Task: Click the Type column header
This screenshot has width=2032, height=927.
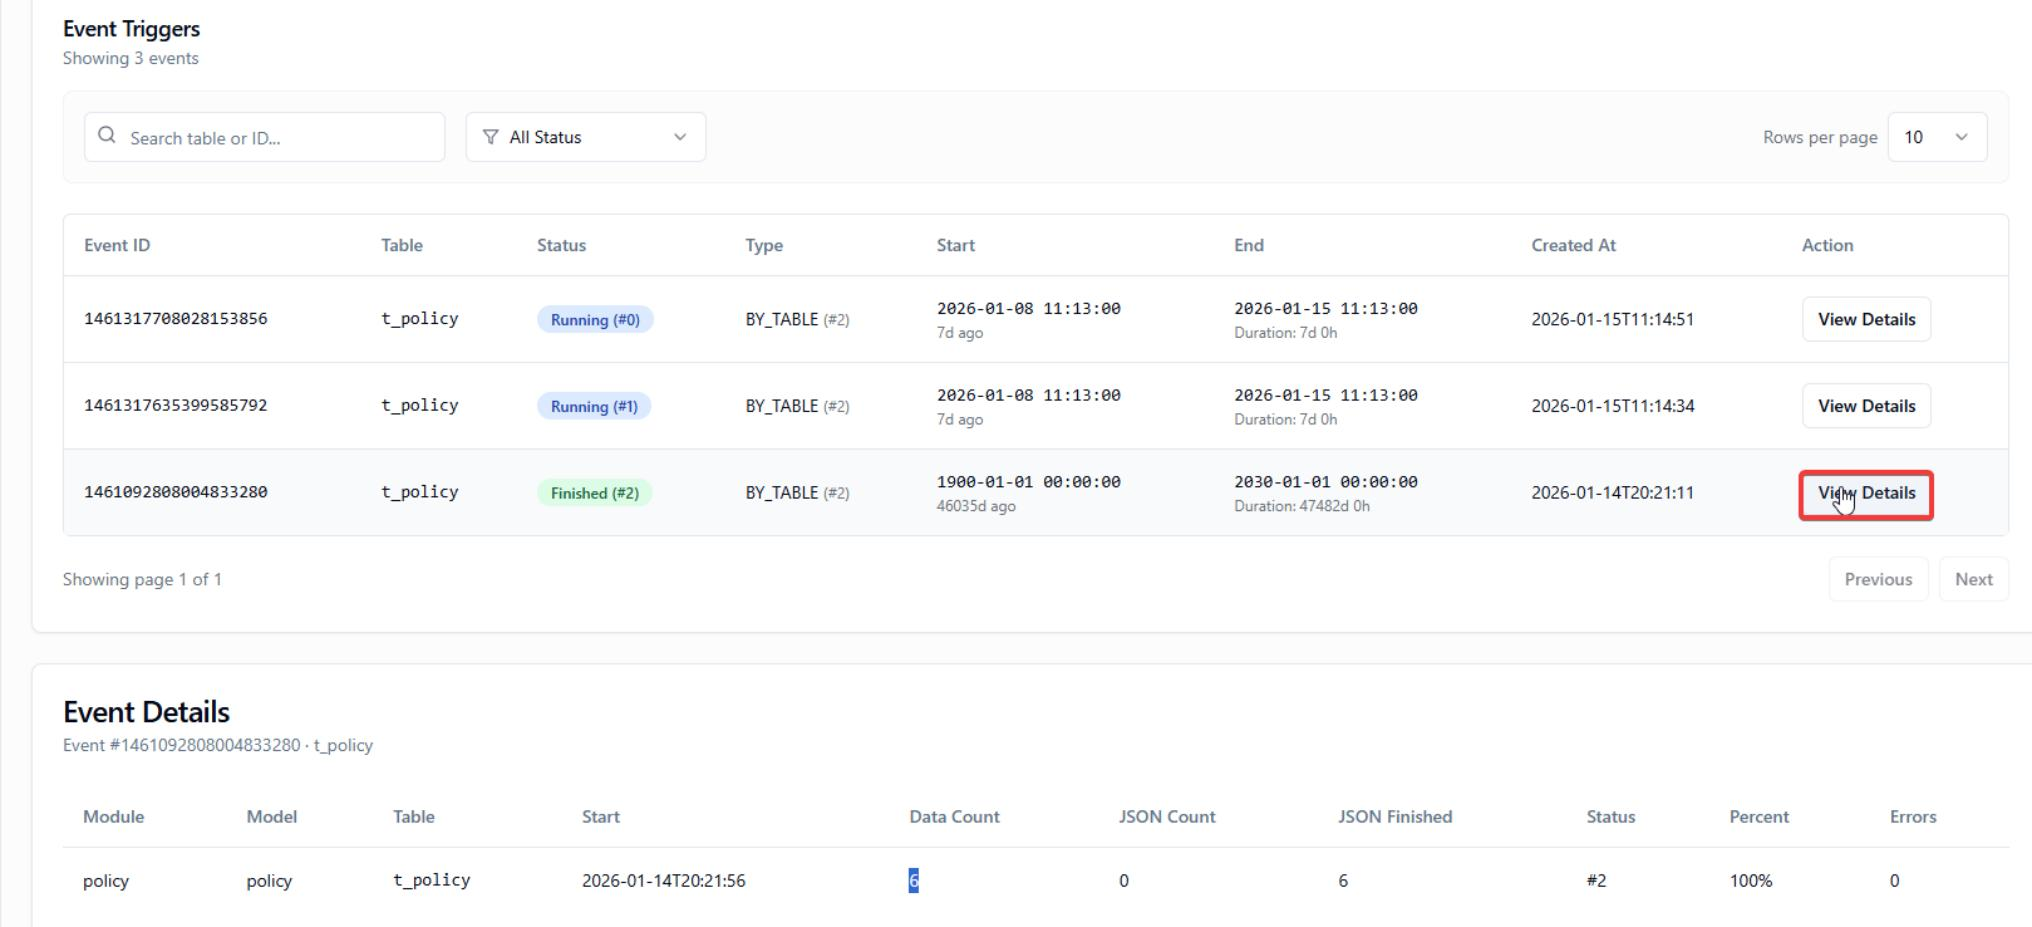Action: pyautogui.click(x=764, y=245)
